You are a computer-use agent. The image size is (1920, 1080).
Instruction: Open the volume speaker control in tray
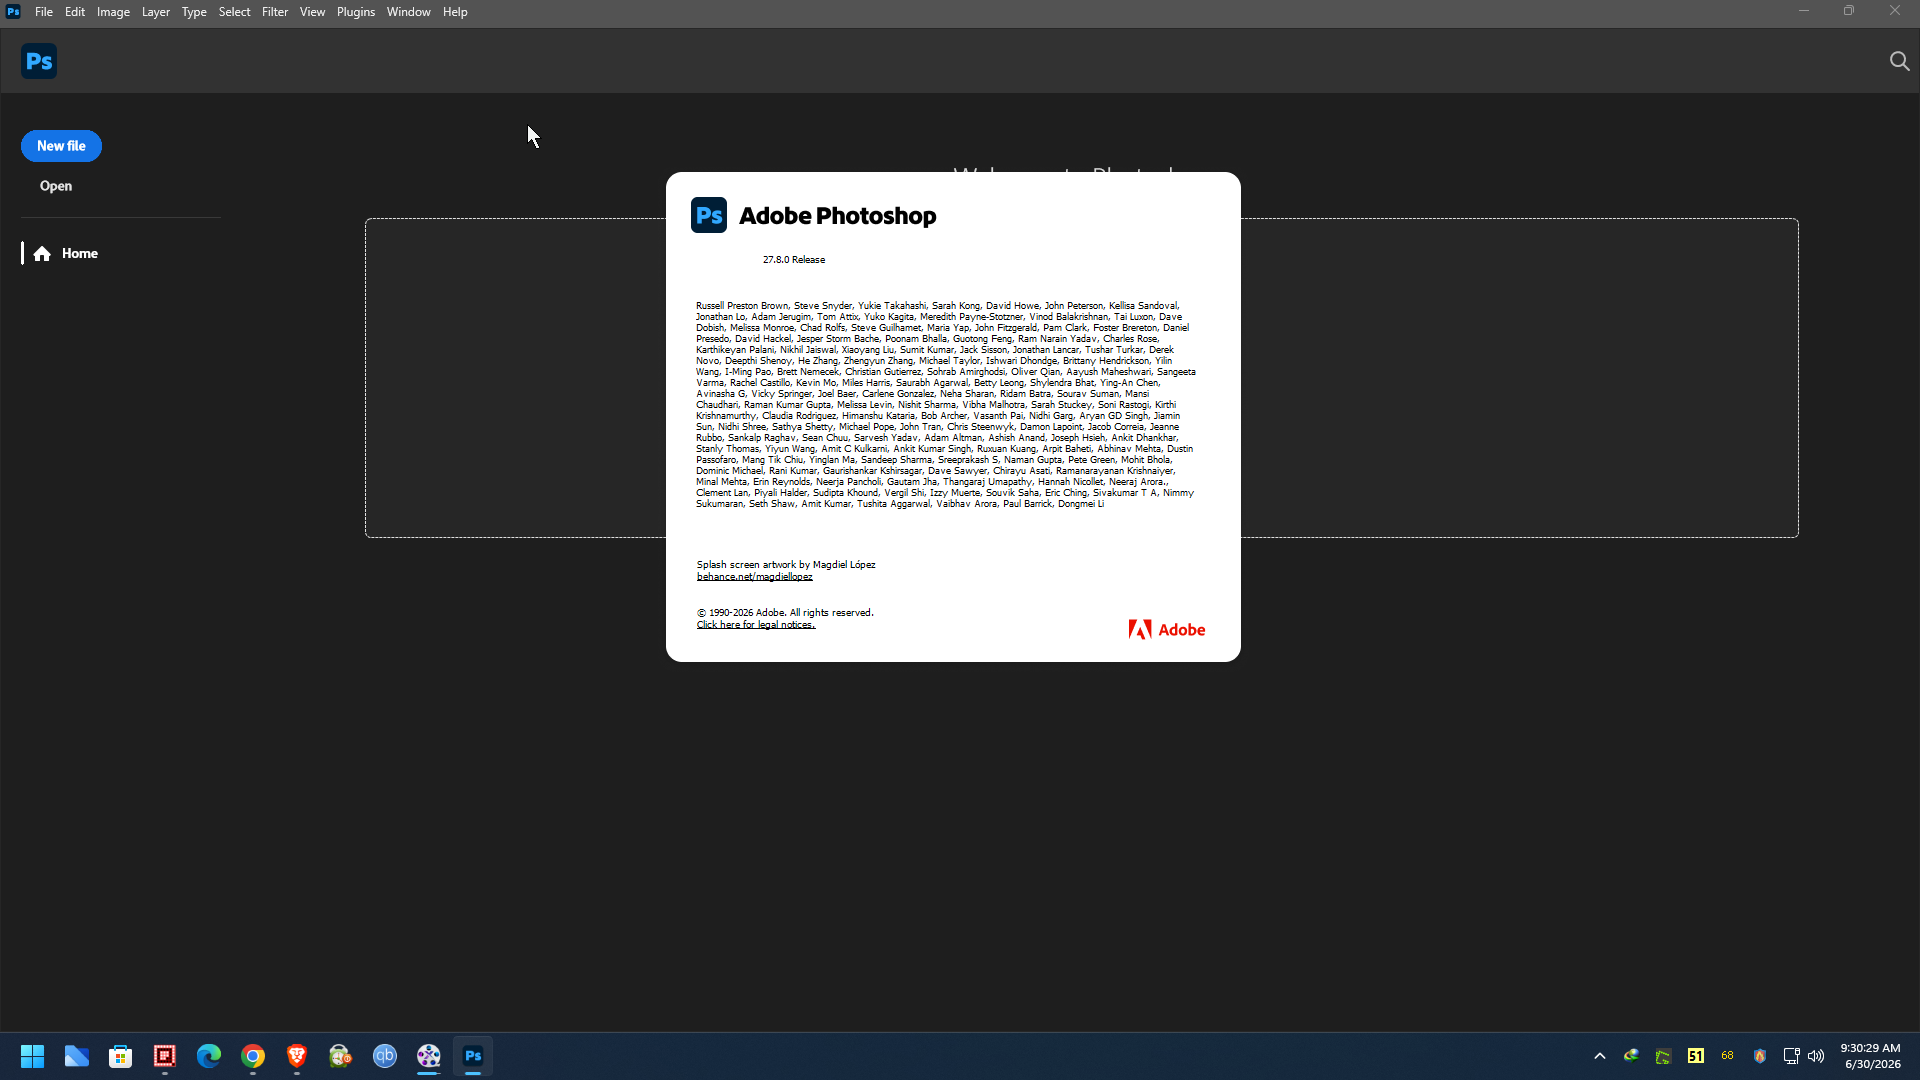[x=1816, y=1056]
